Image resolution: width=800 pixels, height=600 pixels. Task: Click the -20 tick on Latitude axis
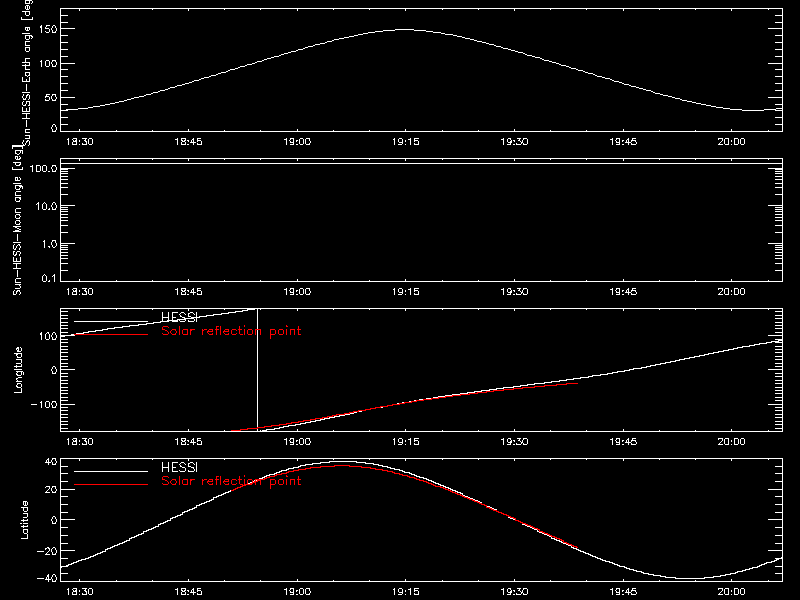pos(47,551)
